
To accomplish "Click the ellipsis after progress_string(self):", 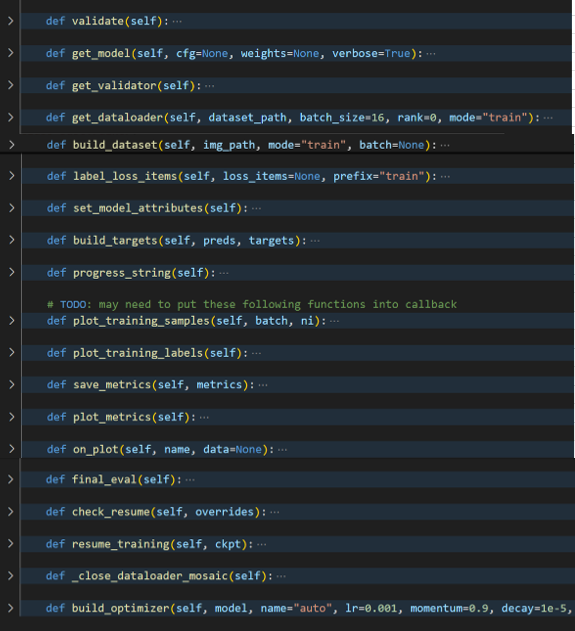I will 224,273.
